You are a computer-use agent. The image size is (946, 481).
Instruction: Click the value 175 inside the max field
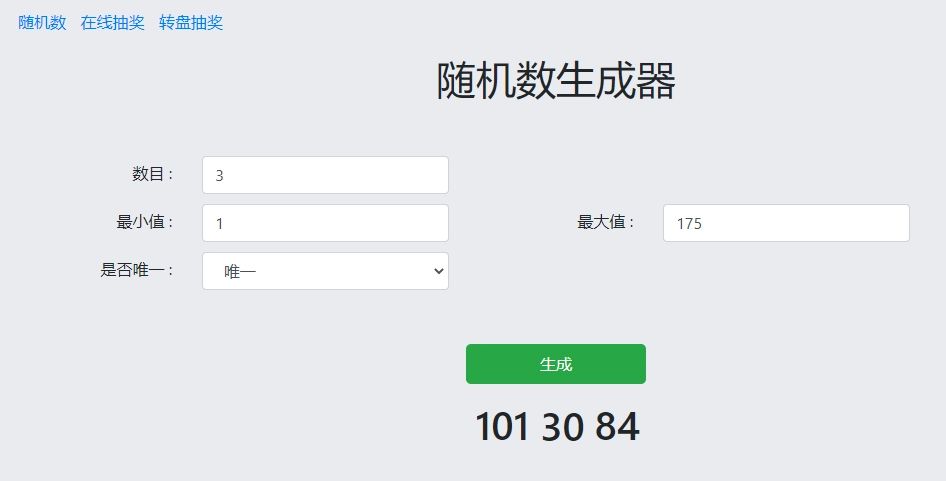[x=689, y=224]
